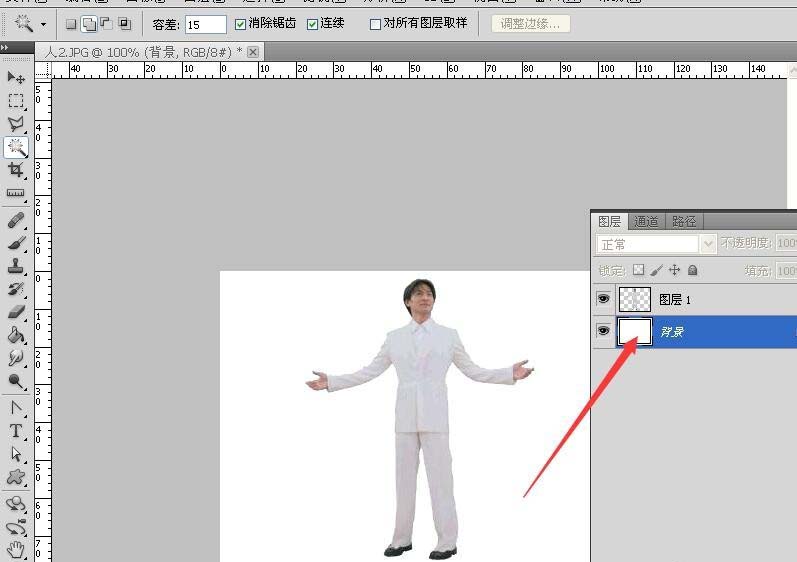797x562 pixels.
Task: Switch to the 路径 paths tab
Action: [684, 222]
